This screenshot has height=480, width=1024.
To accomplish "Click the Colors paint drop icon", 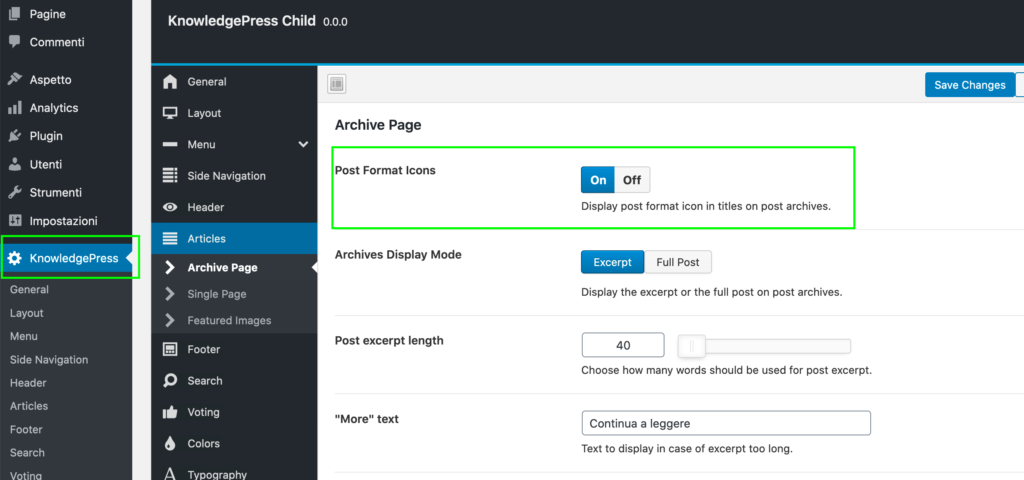I will (170, 443).
